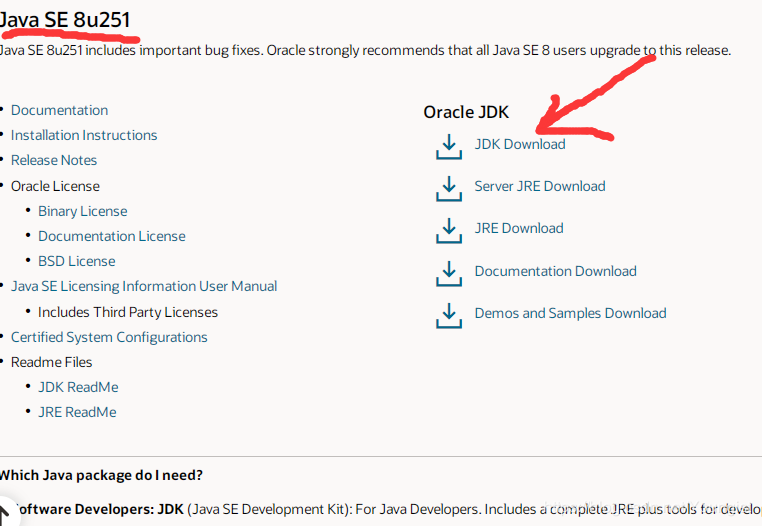762x526 pixels.
Task: Open Certified System Configurations link
Action: (109, 337)
